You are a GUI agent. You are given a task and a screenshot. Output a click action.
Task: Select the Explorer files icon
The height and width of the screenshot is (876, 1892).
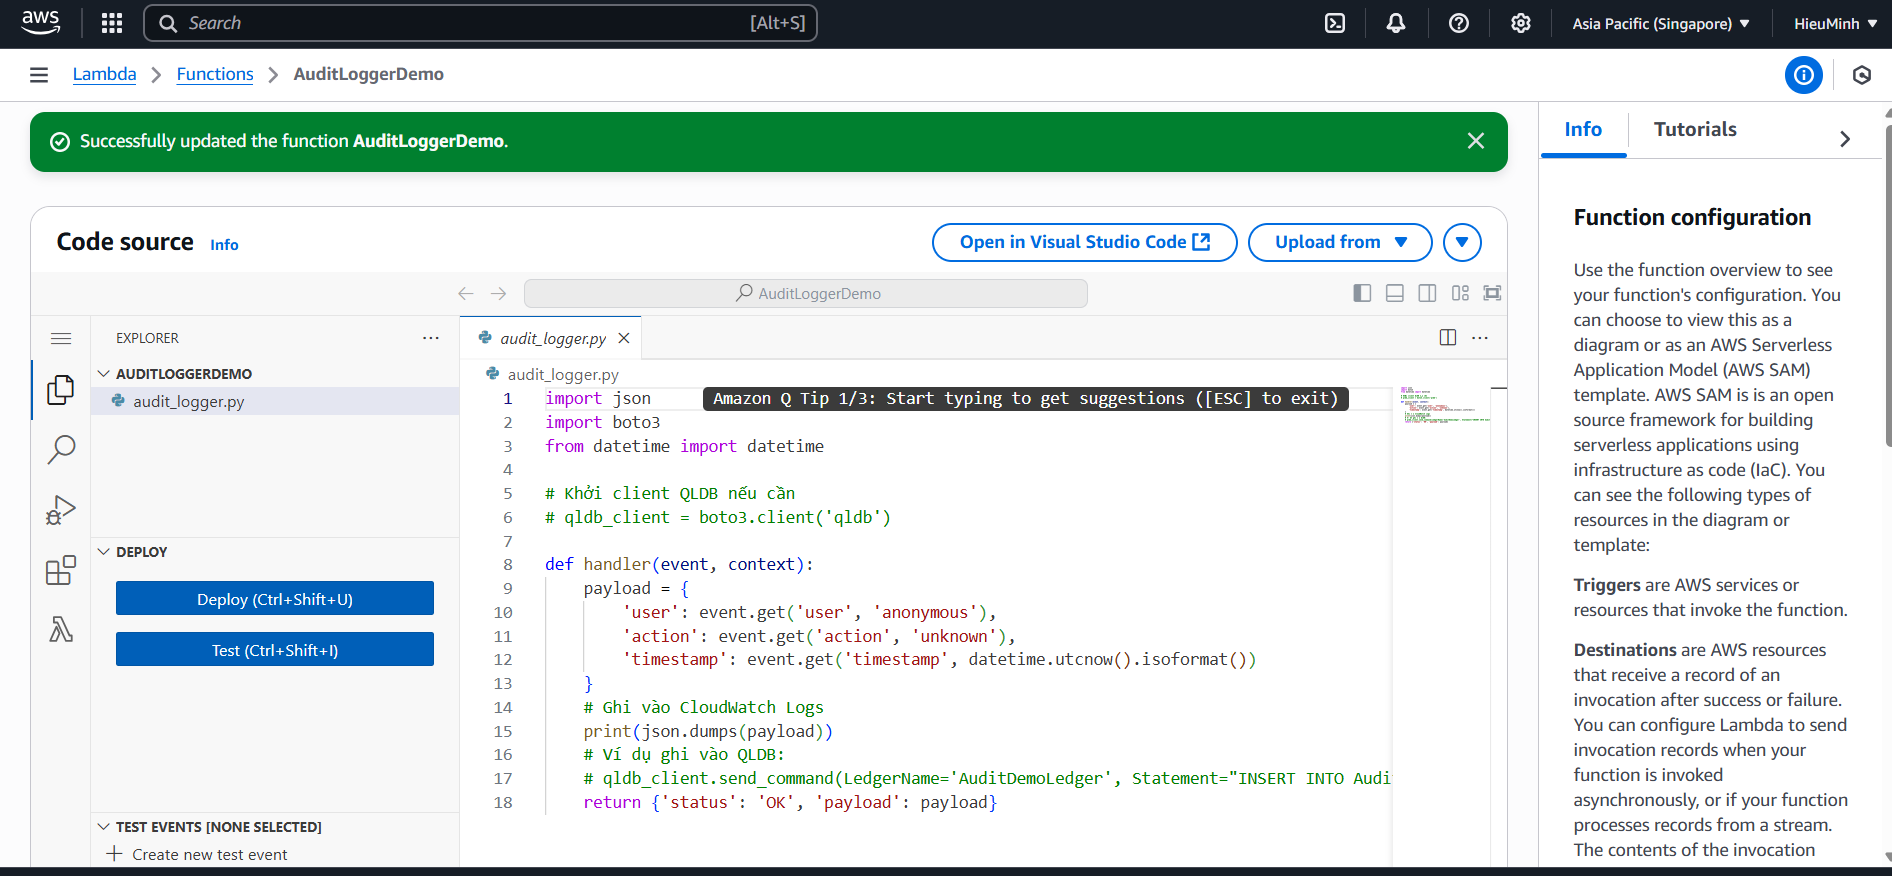point(61,390)
